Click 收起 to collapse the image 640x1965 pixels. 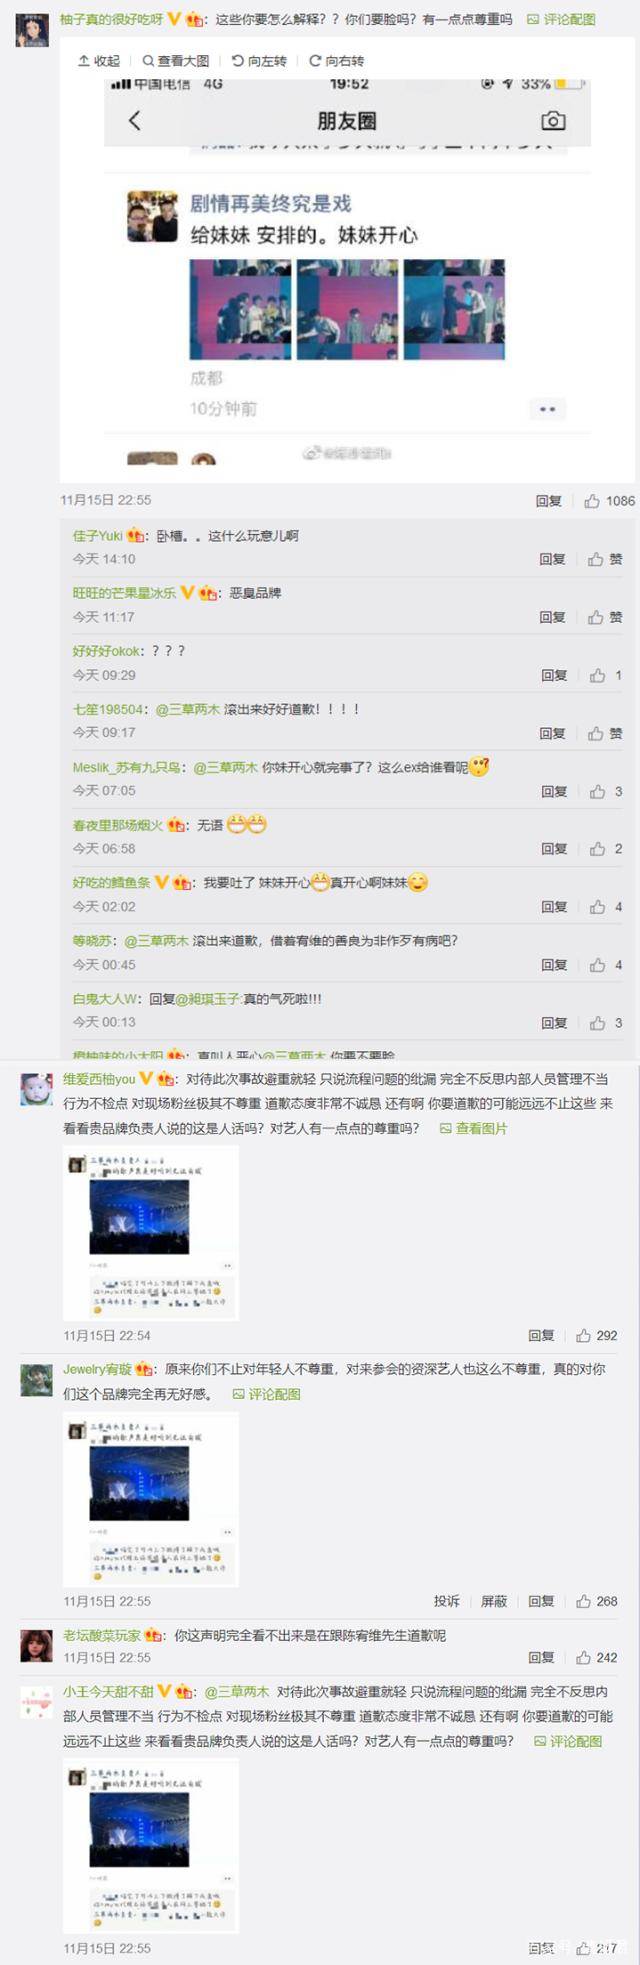pos(98,61)
